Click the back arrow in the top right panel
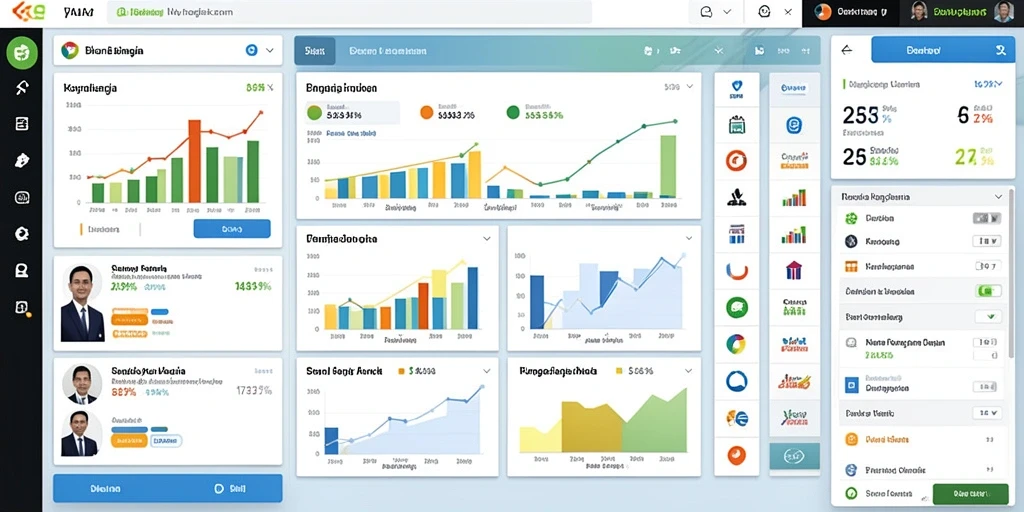Viewport: 1024px width, 512px height. 847,50
